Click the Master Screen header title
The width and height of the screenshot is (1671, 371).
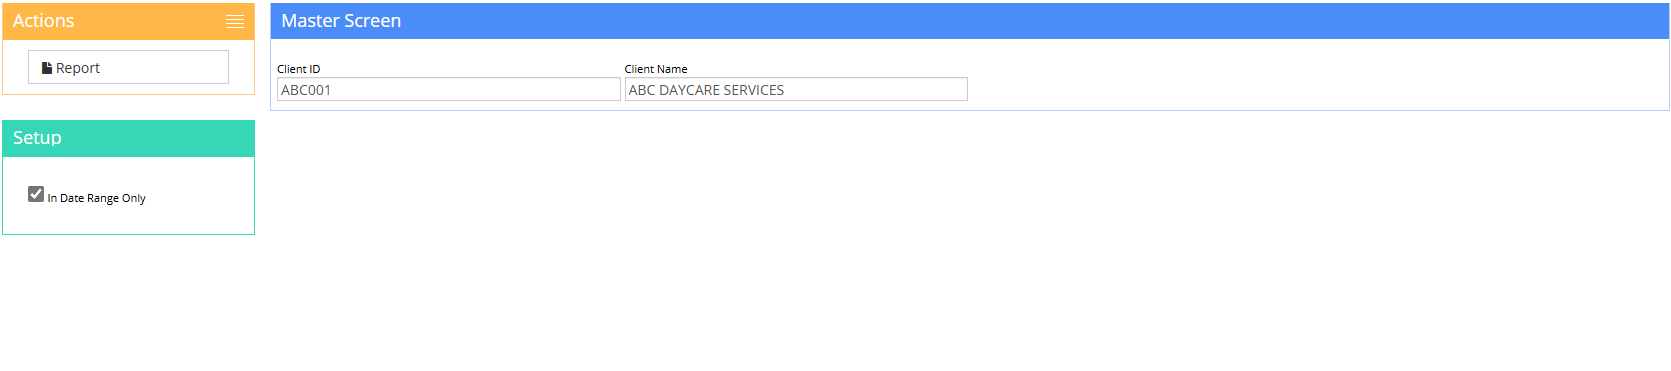pyautogui.click(x=341, y=21)
